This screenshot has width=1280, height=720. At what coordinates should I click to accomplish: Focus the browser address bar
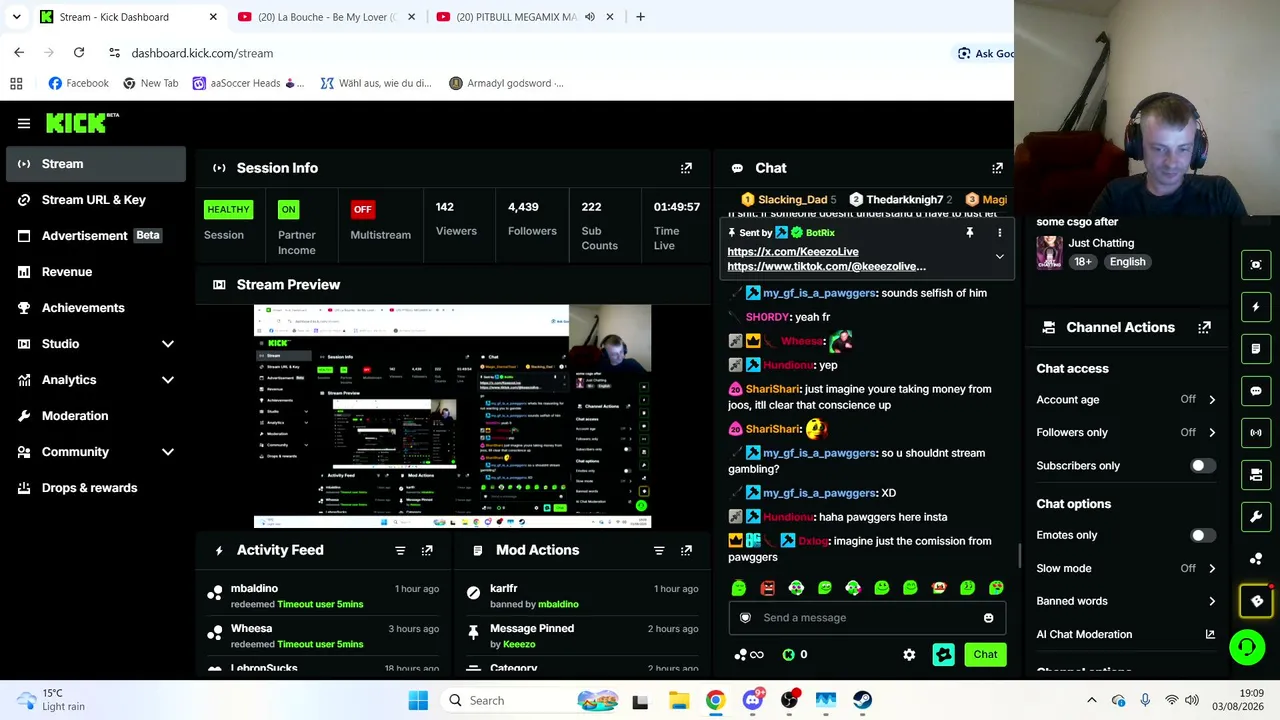(x=530, y=53)
